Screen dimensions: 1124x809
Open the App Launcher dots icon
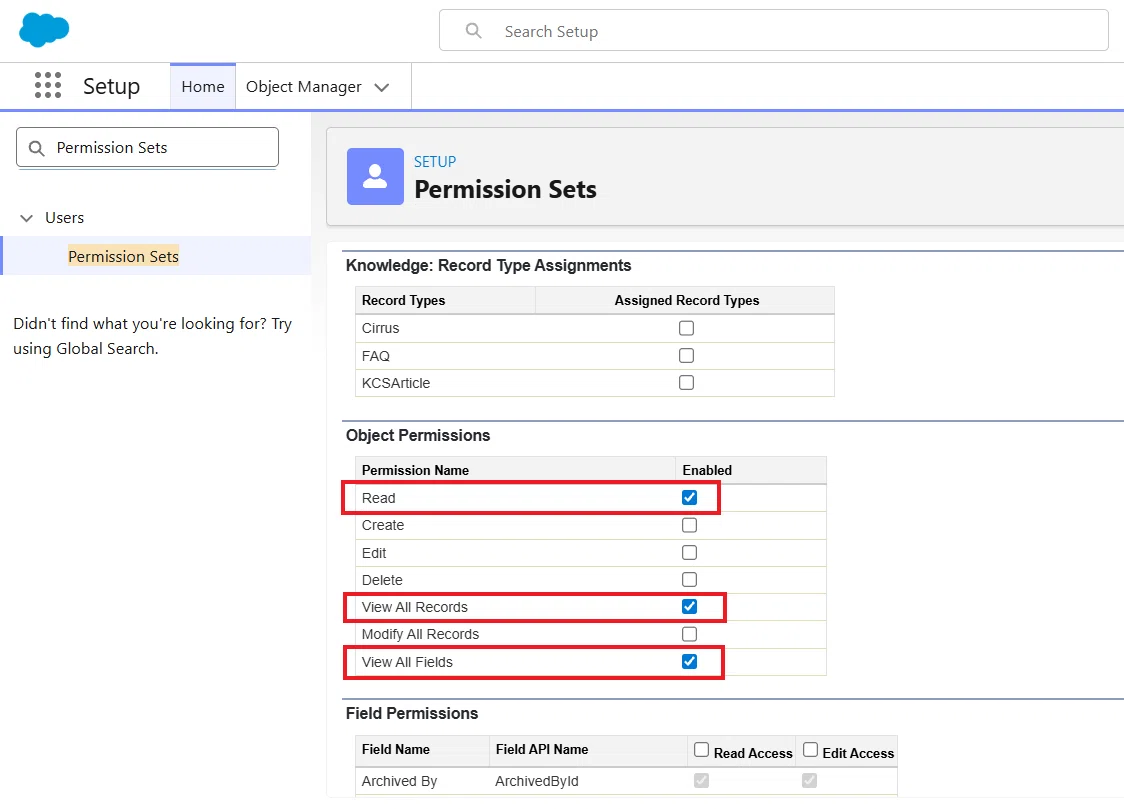tap(48, 85)
